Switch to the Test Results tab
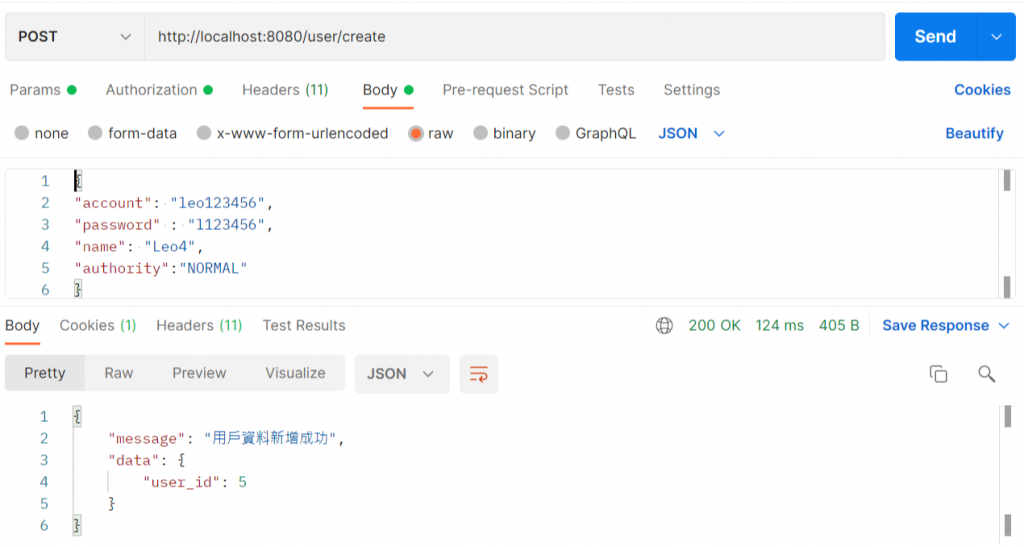 pos(304,326)
